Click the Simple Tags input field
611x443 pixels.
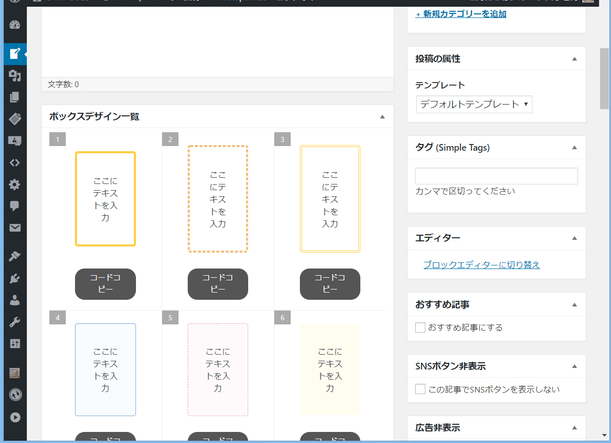[496, 176]
